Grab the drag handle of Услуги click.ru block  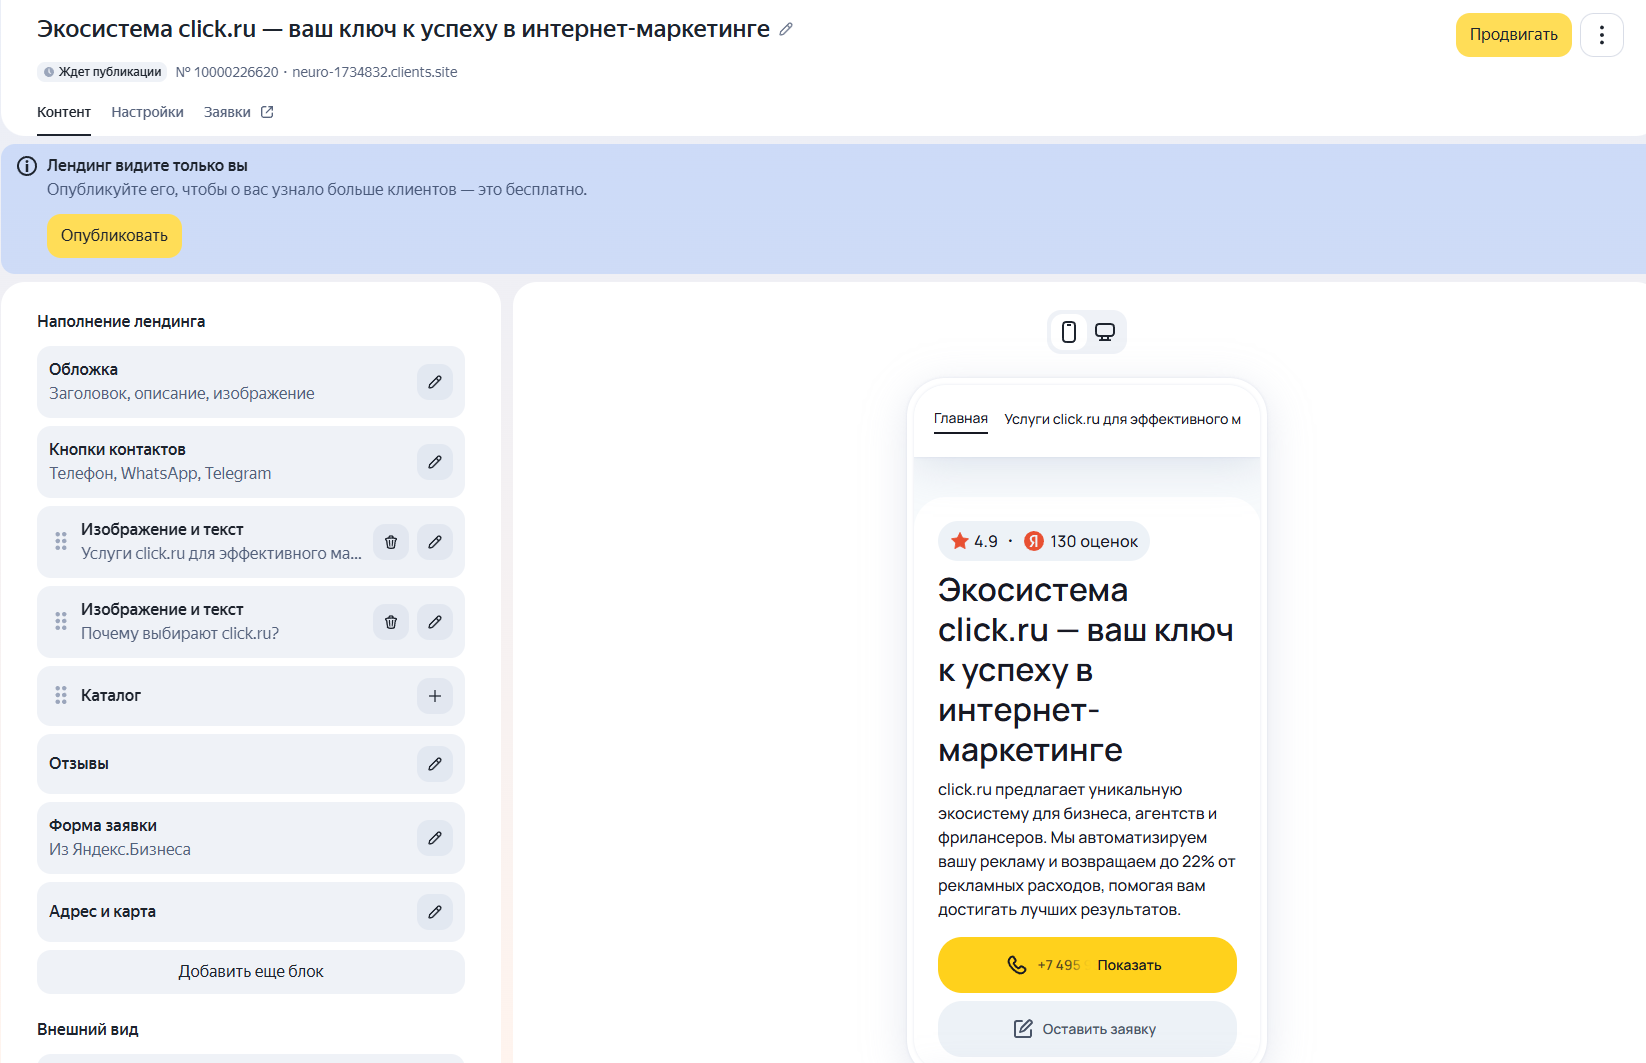61,541
